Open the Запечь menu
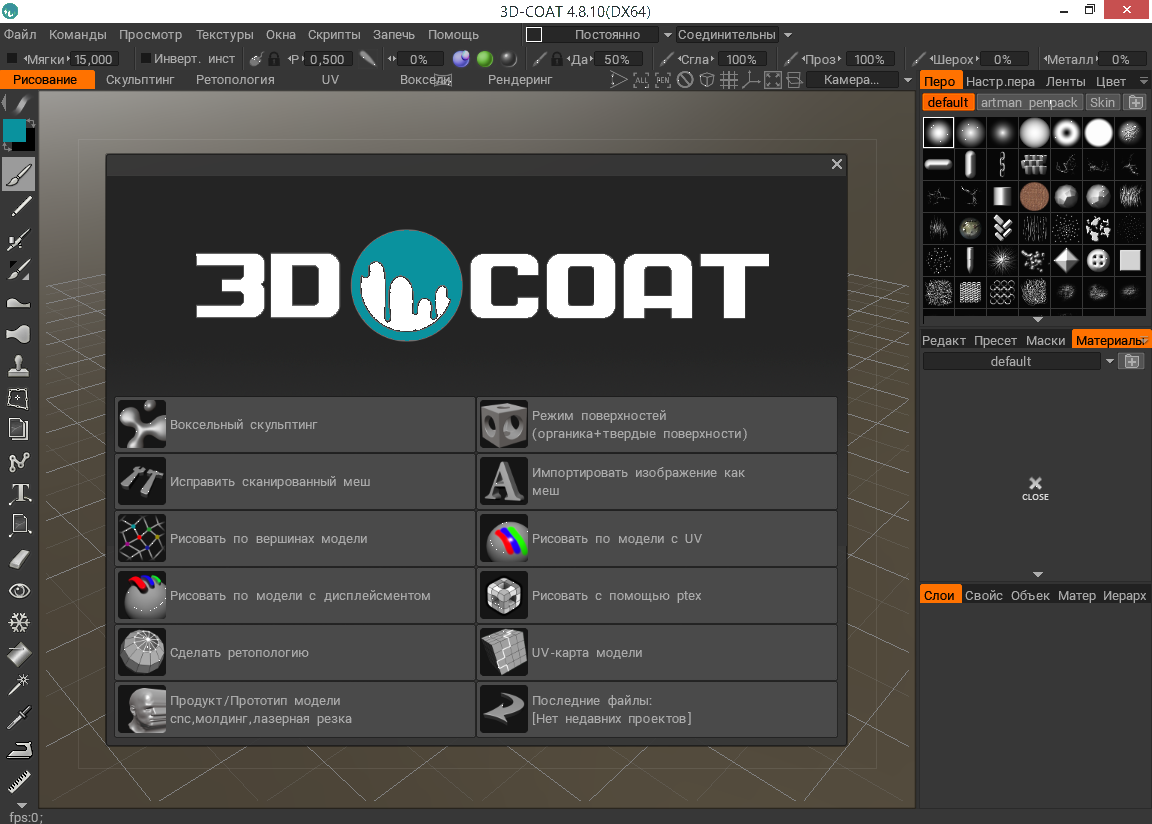 393,35
